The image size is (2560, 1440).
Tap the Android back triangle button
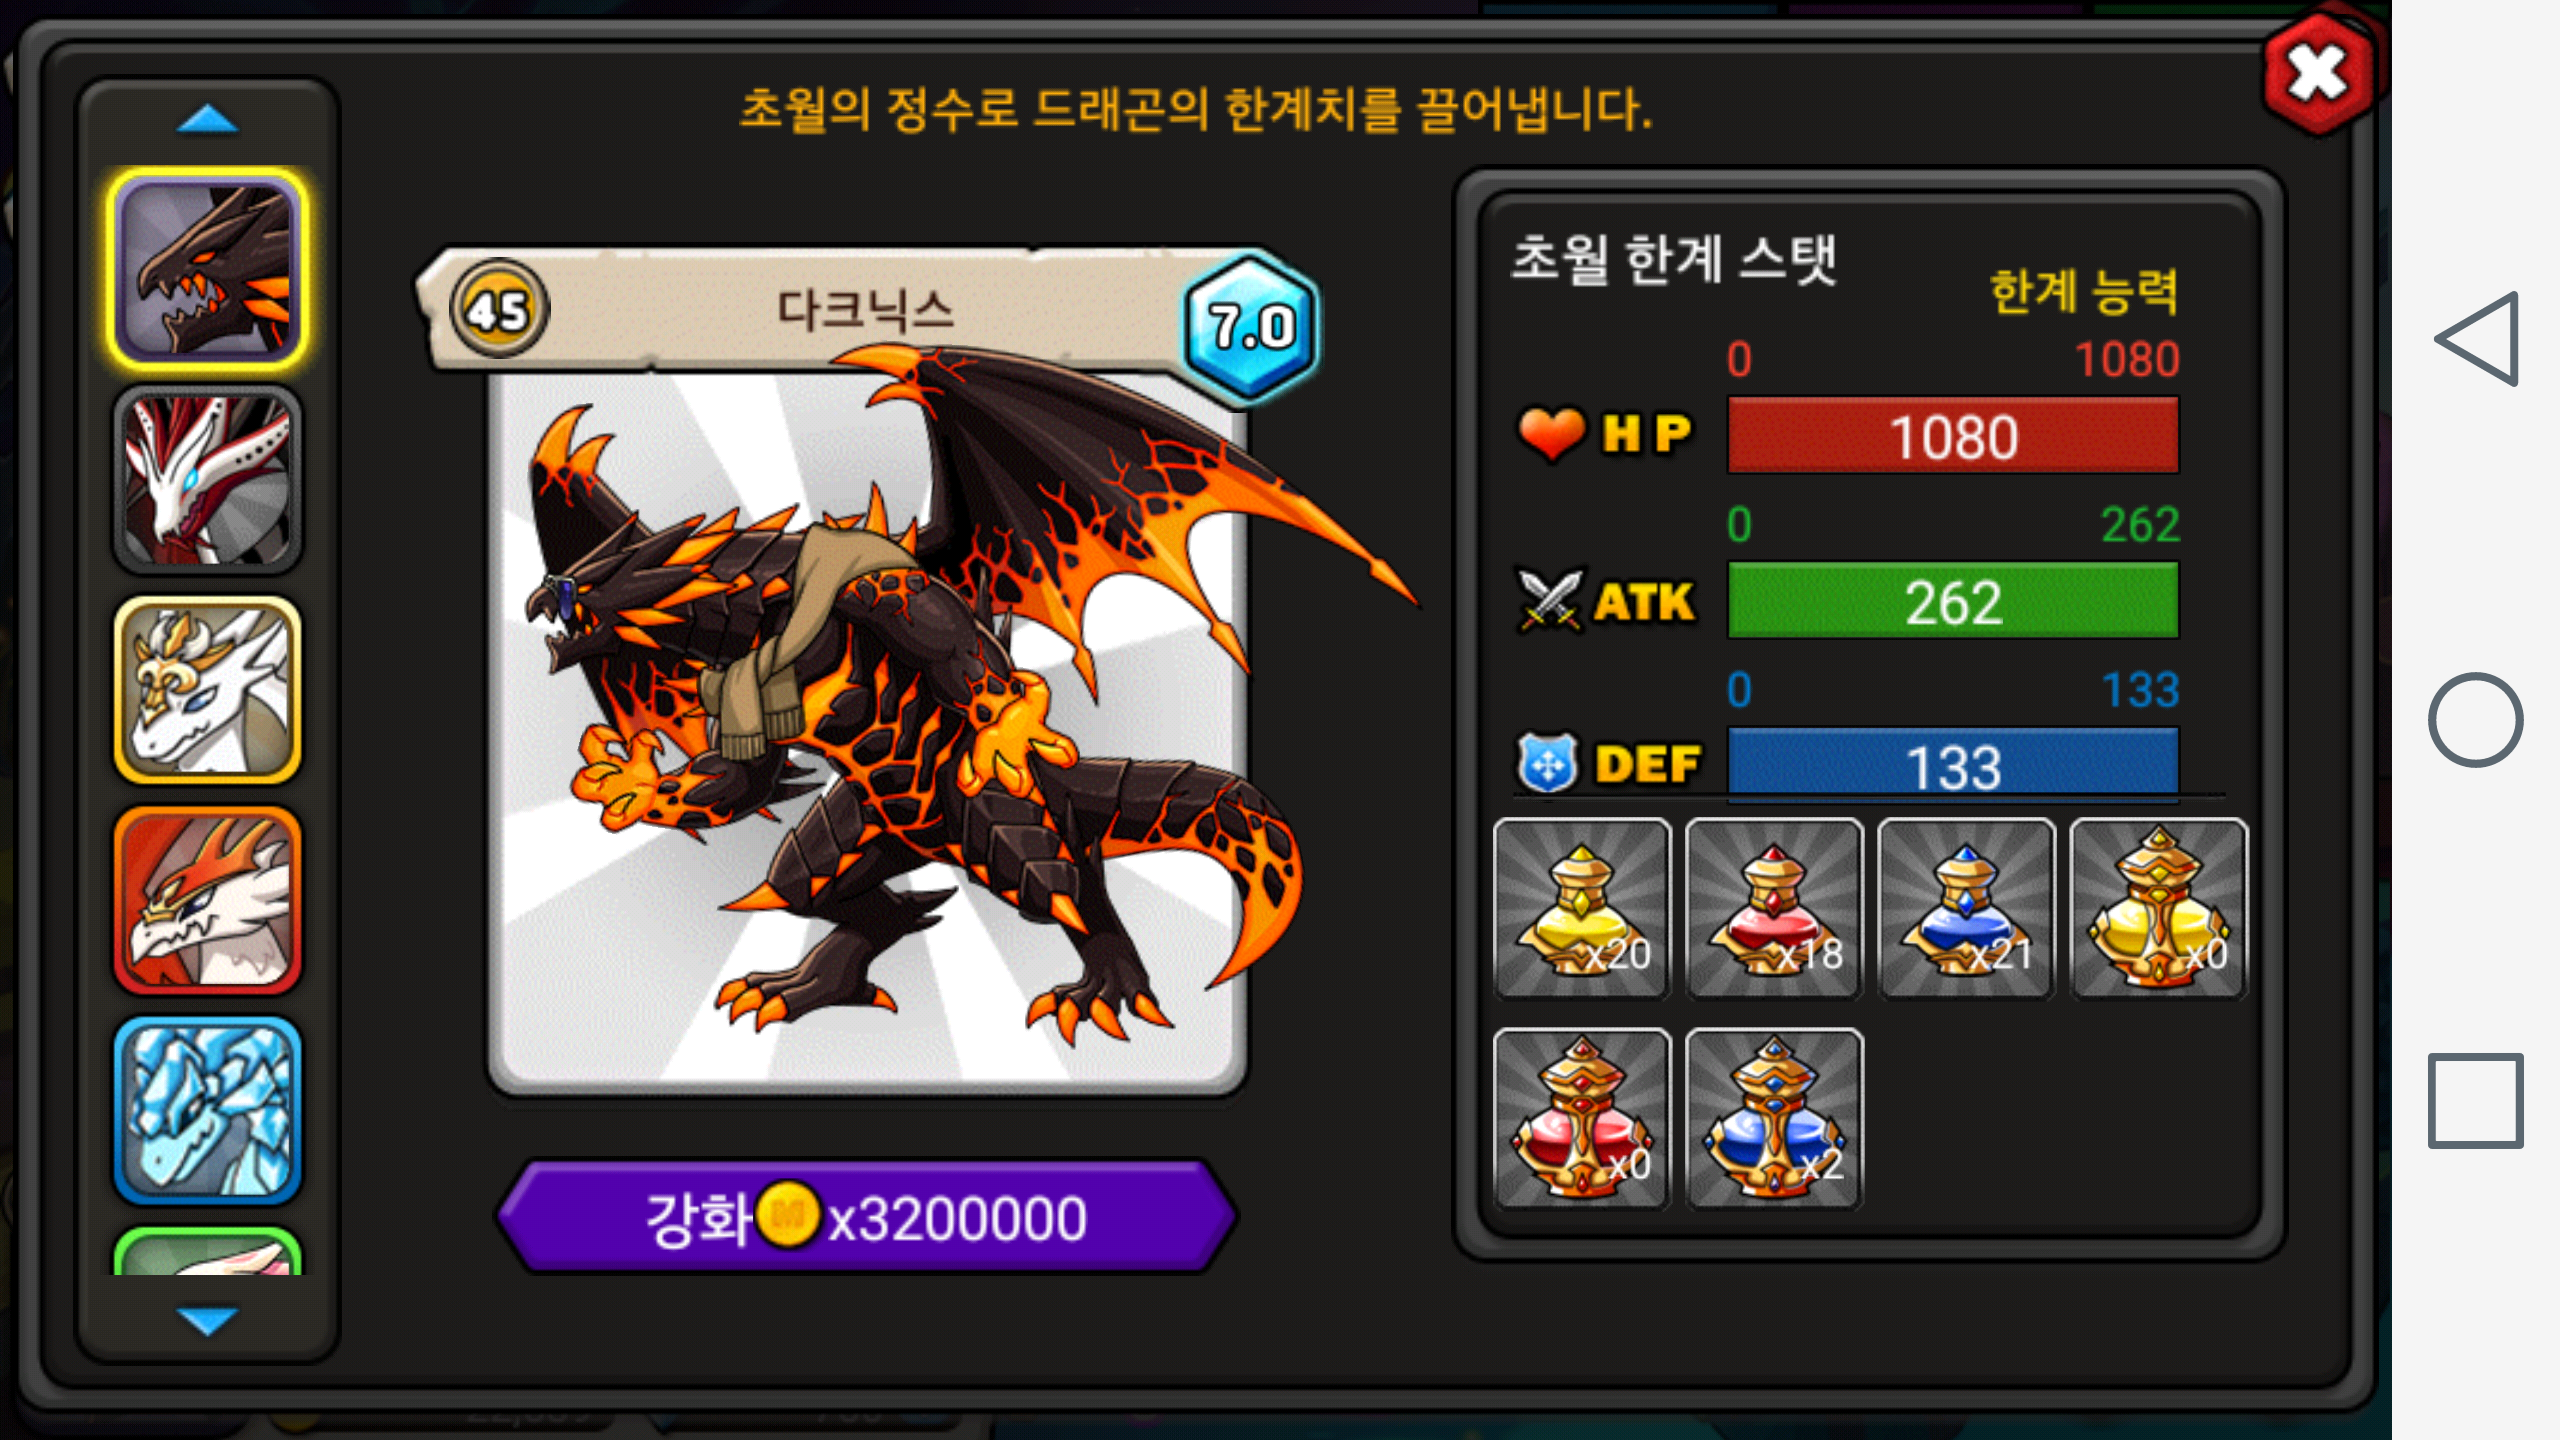(x=2477, y=339)
